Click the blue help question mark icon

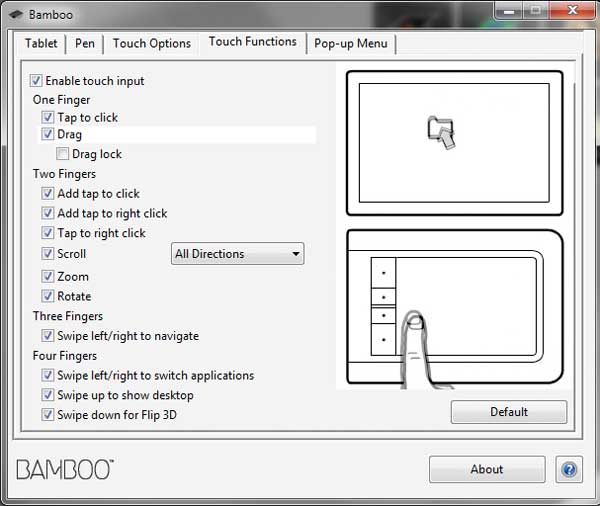coord(569,469)
